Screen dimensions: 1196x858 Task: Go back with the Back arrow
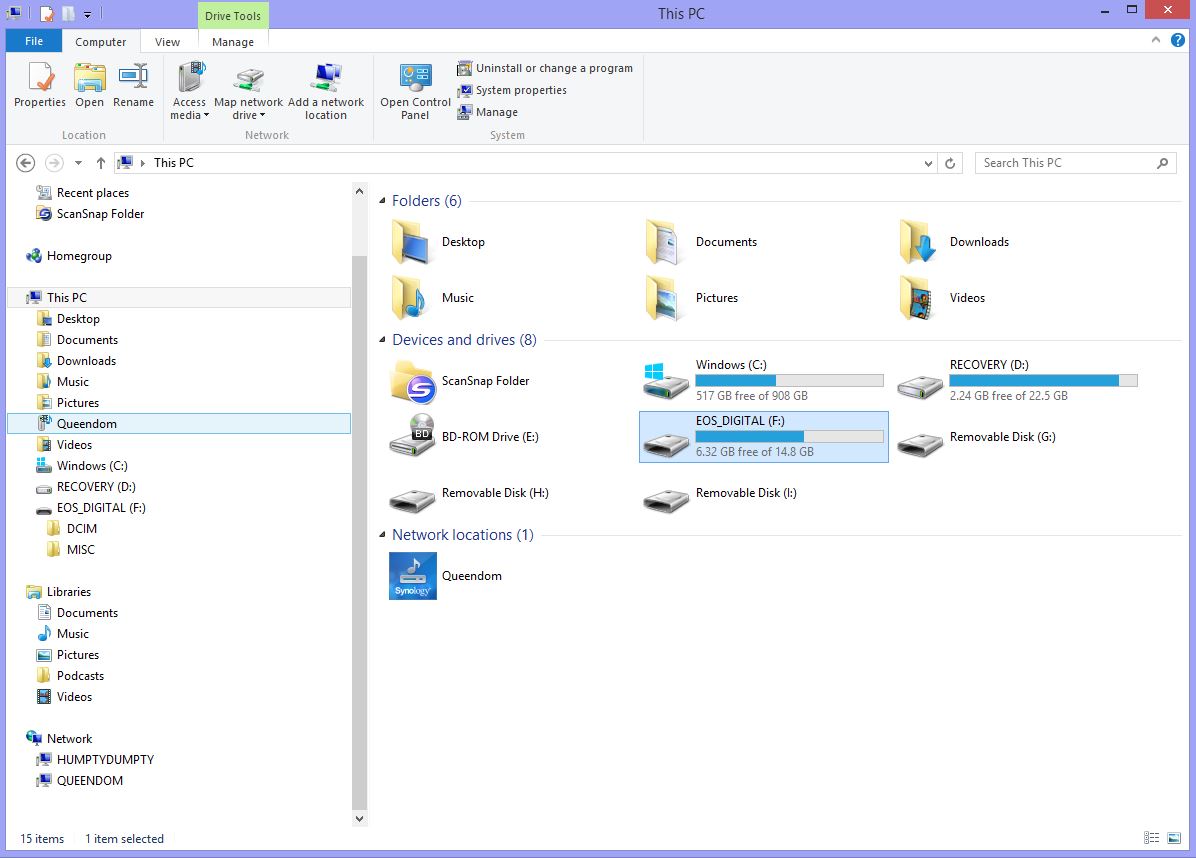click(x=25, y=162)
